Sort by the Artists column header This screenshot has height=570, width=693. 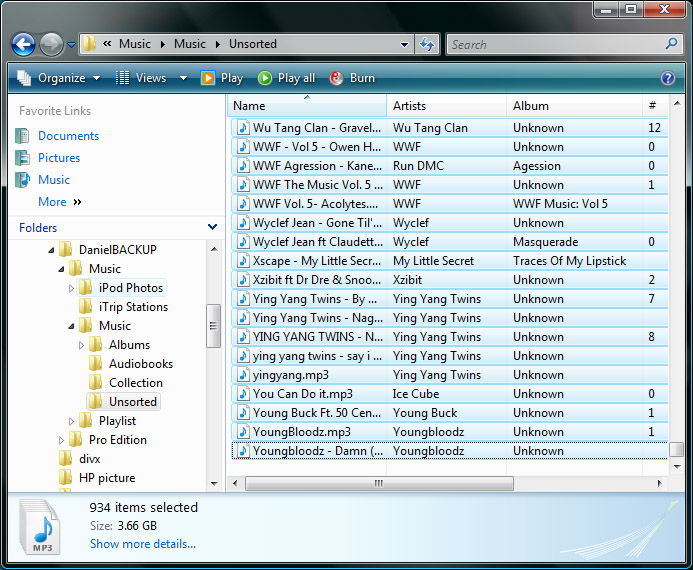click(446, 106)
